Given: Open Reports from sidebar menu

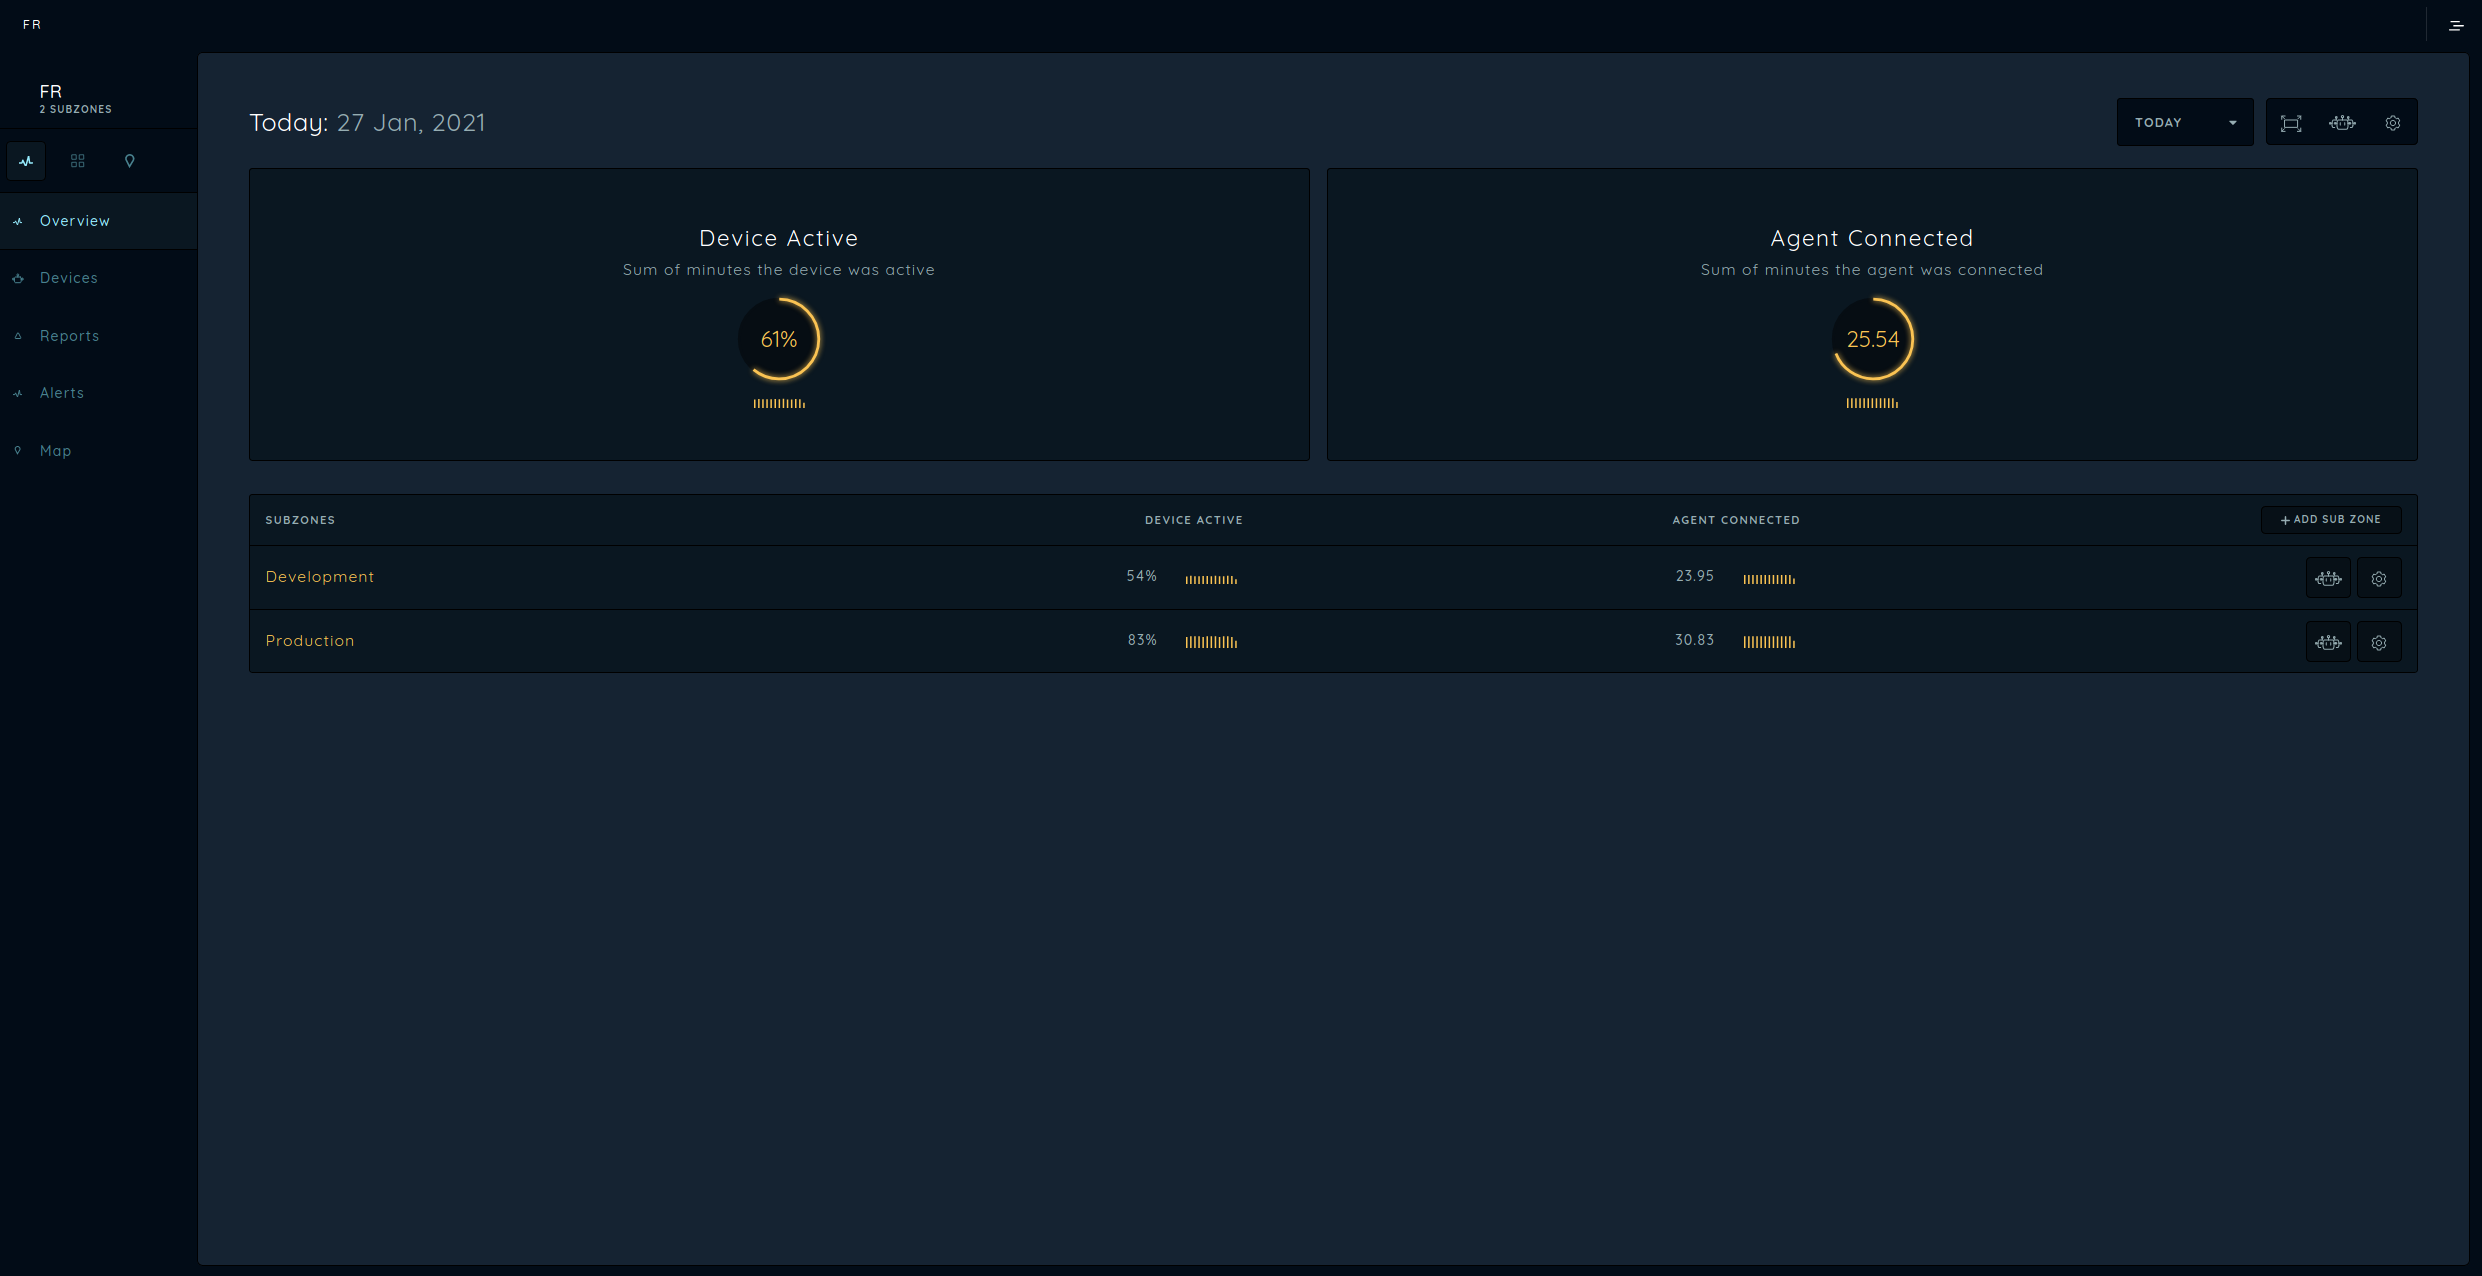Looking at the screenshot, I should [69, 336].
